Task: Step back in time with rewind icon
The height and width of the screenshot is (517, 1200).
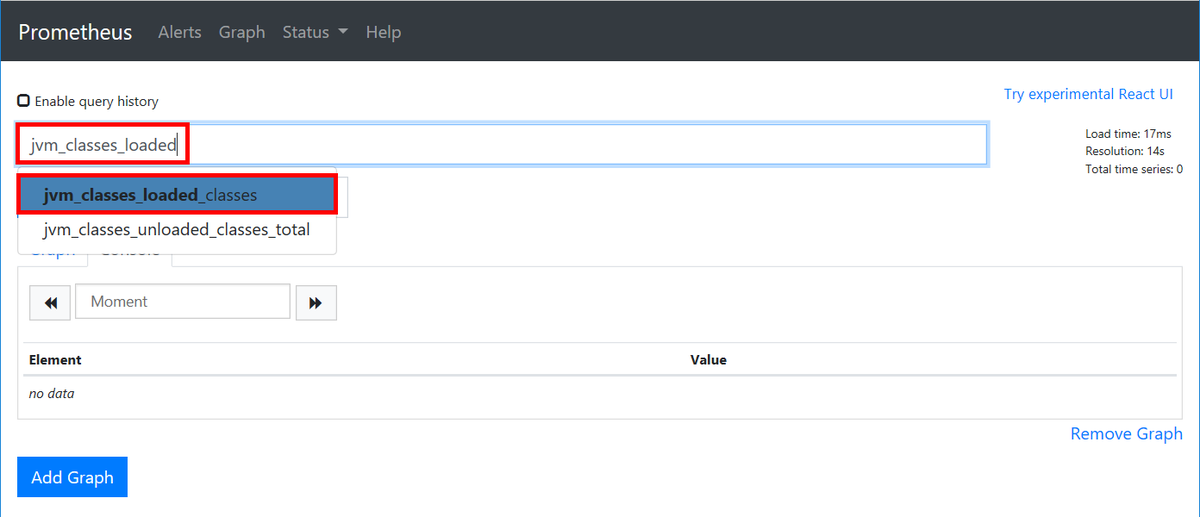Action: (50, 302)
